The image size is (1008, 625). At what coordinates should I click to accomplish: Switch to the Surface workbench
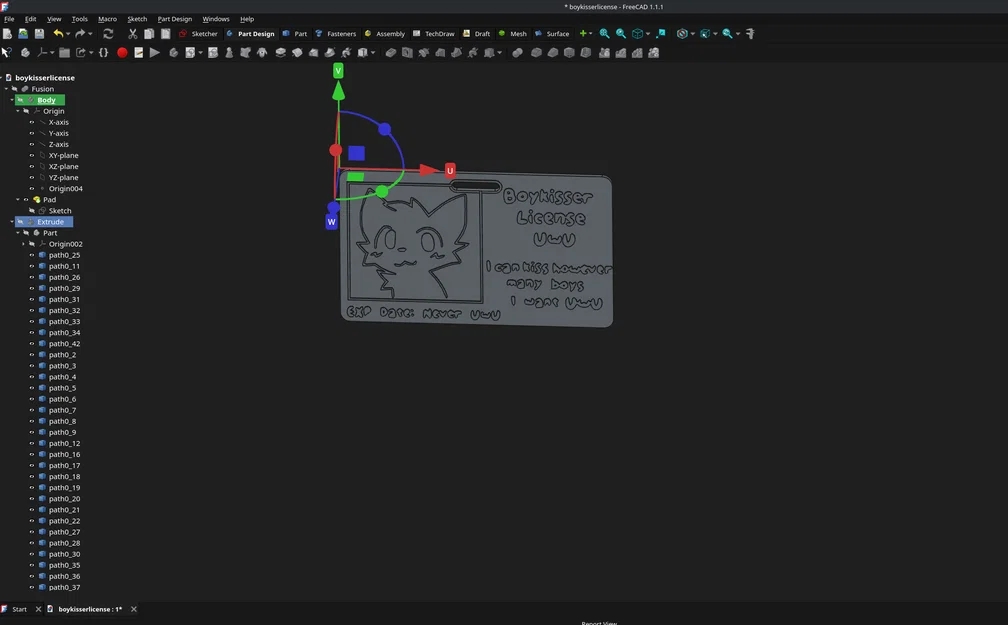pyautogui.click(x=552, y=33)
